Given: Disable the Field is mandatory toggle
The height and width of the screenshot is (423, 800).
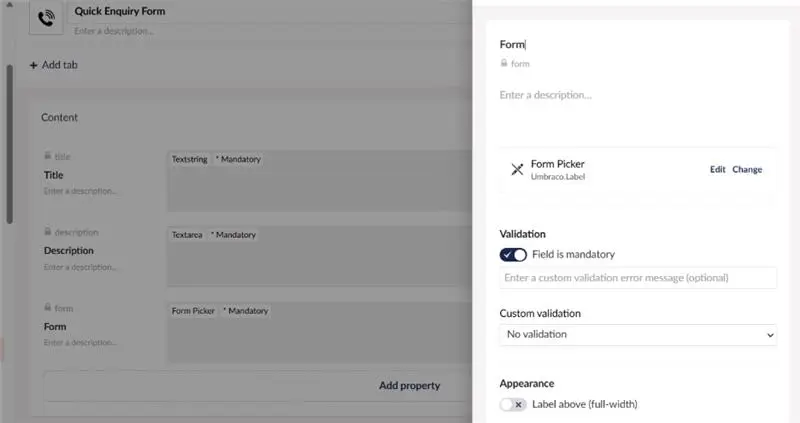Looking at the screenshot, I should coord(513,255).
